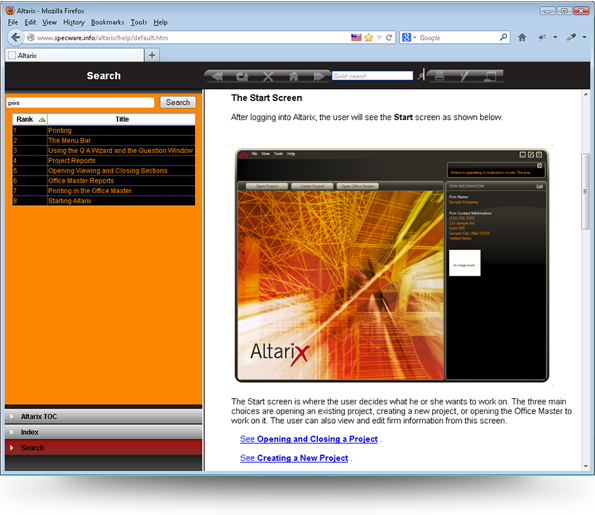This screenshot has height=515, width=595.
Task: Click the Search button in left panel
Action: click(178, 102)
